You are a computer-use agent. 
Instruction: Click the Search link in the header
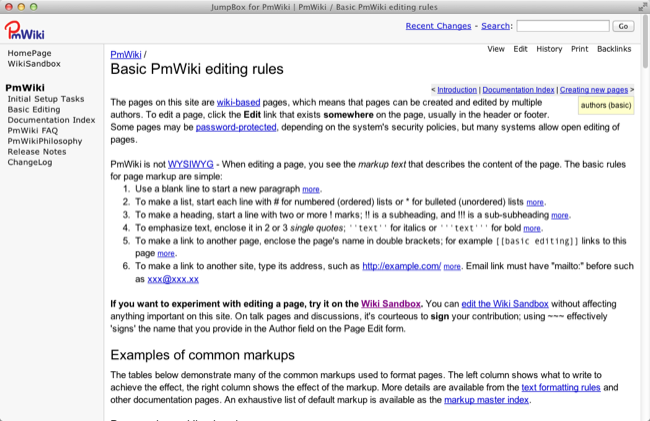tap(495, 26)
